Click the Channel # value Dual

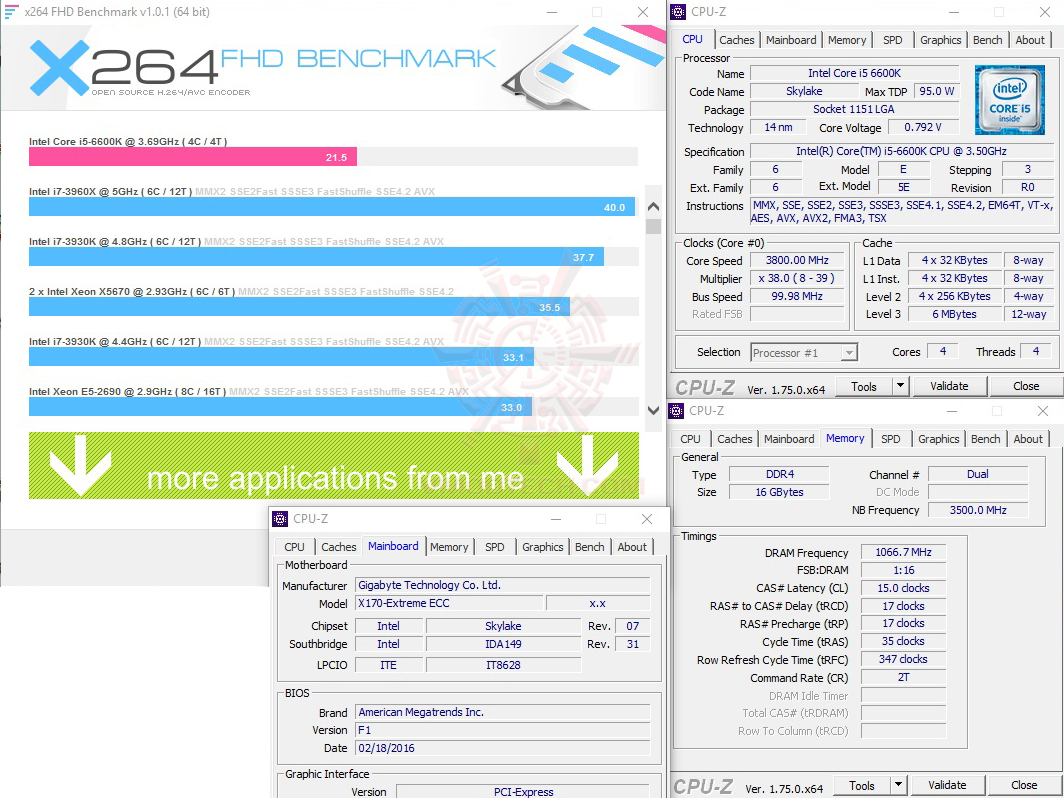(978, 474)
